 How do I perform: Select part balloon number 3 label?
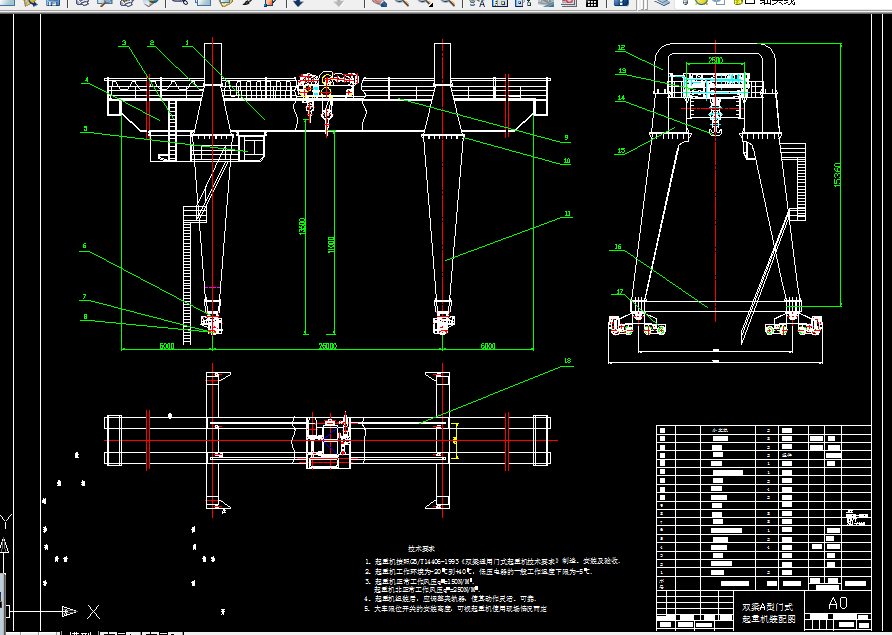[x=124, y=43]
